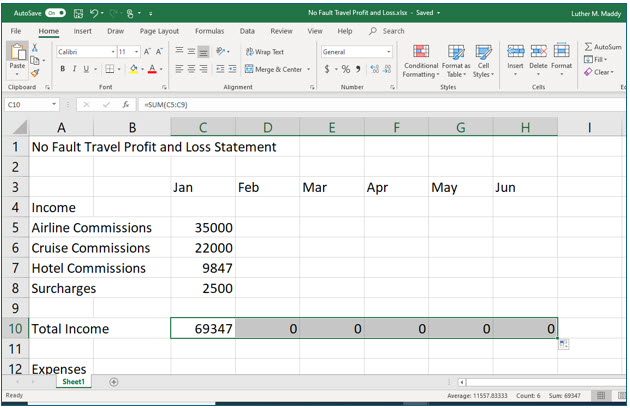Click the Orientation text angle icon
The image size is (630, 408).
[221, 51]
